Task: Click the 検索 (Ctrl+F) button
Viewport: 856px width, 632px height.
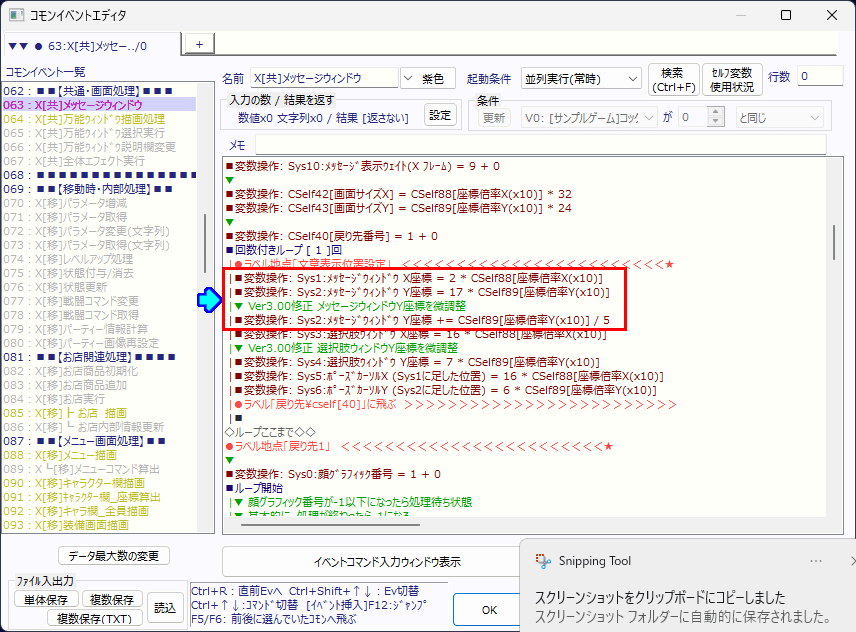Action: [673, 79]
